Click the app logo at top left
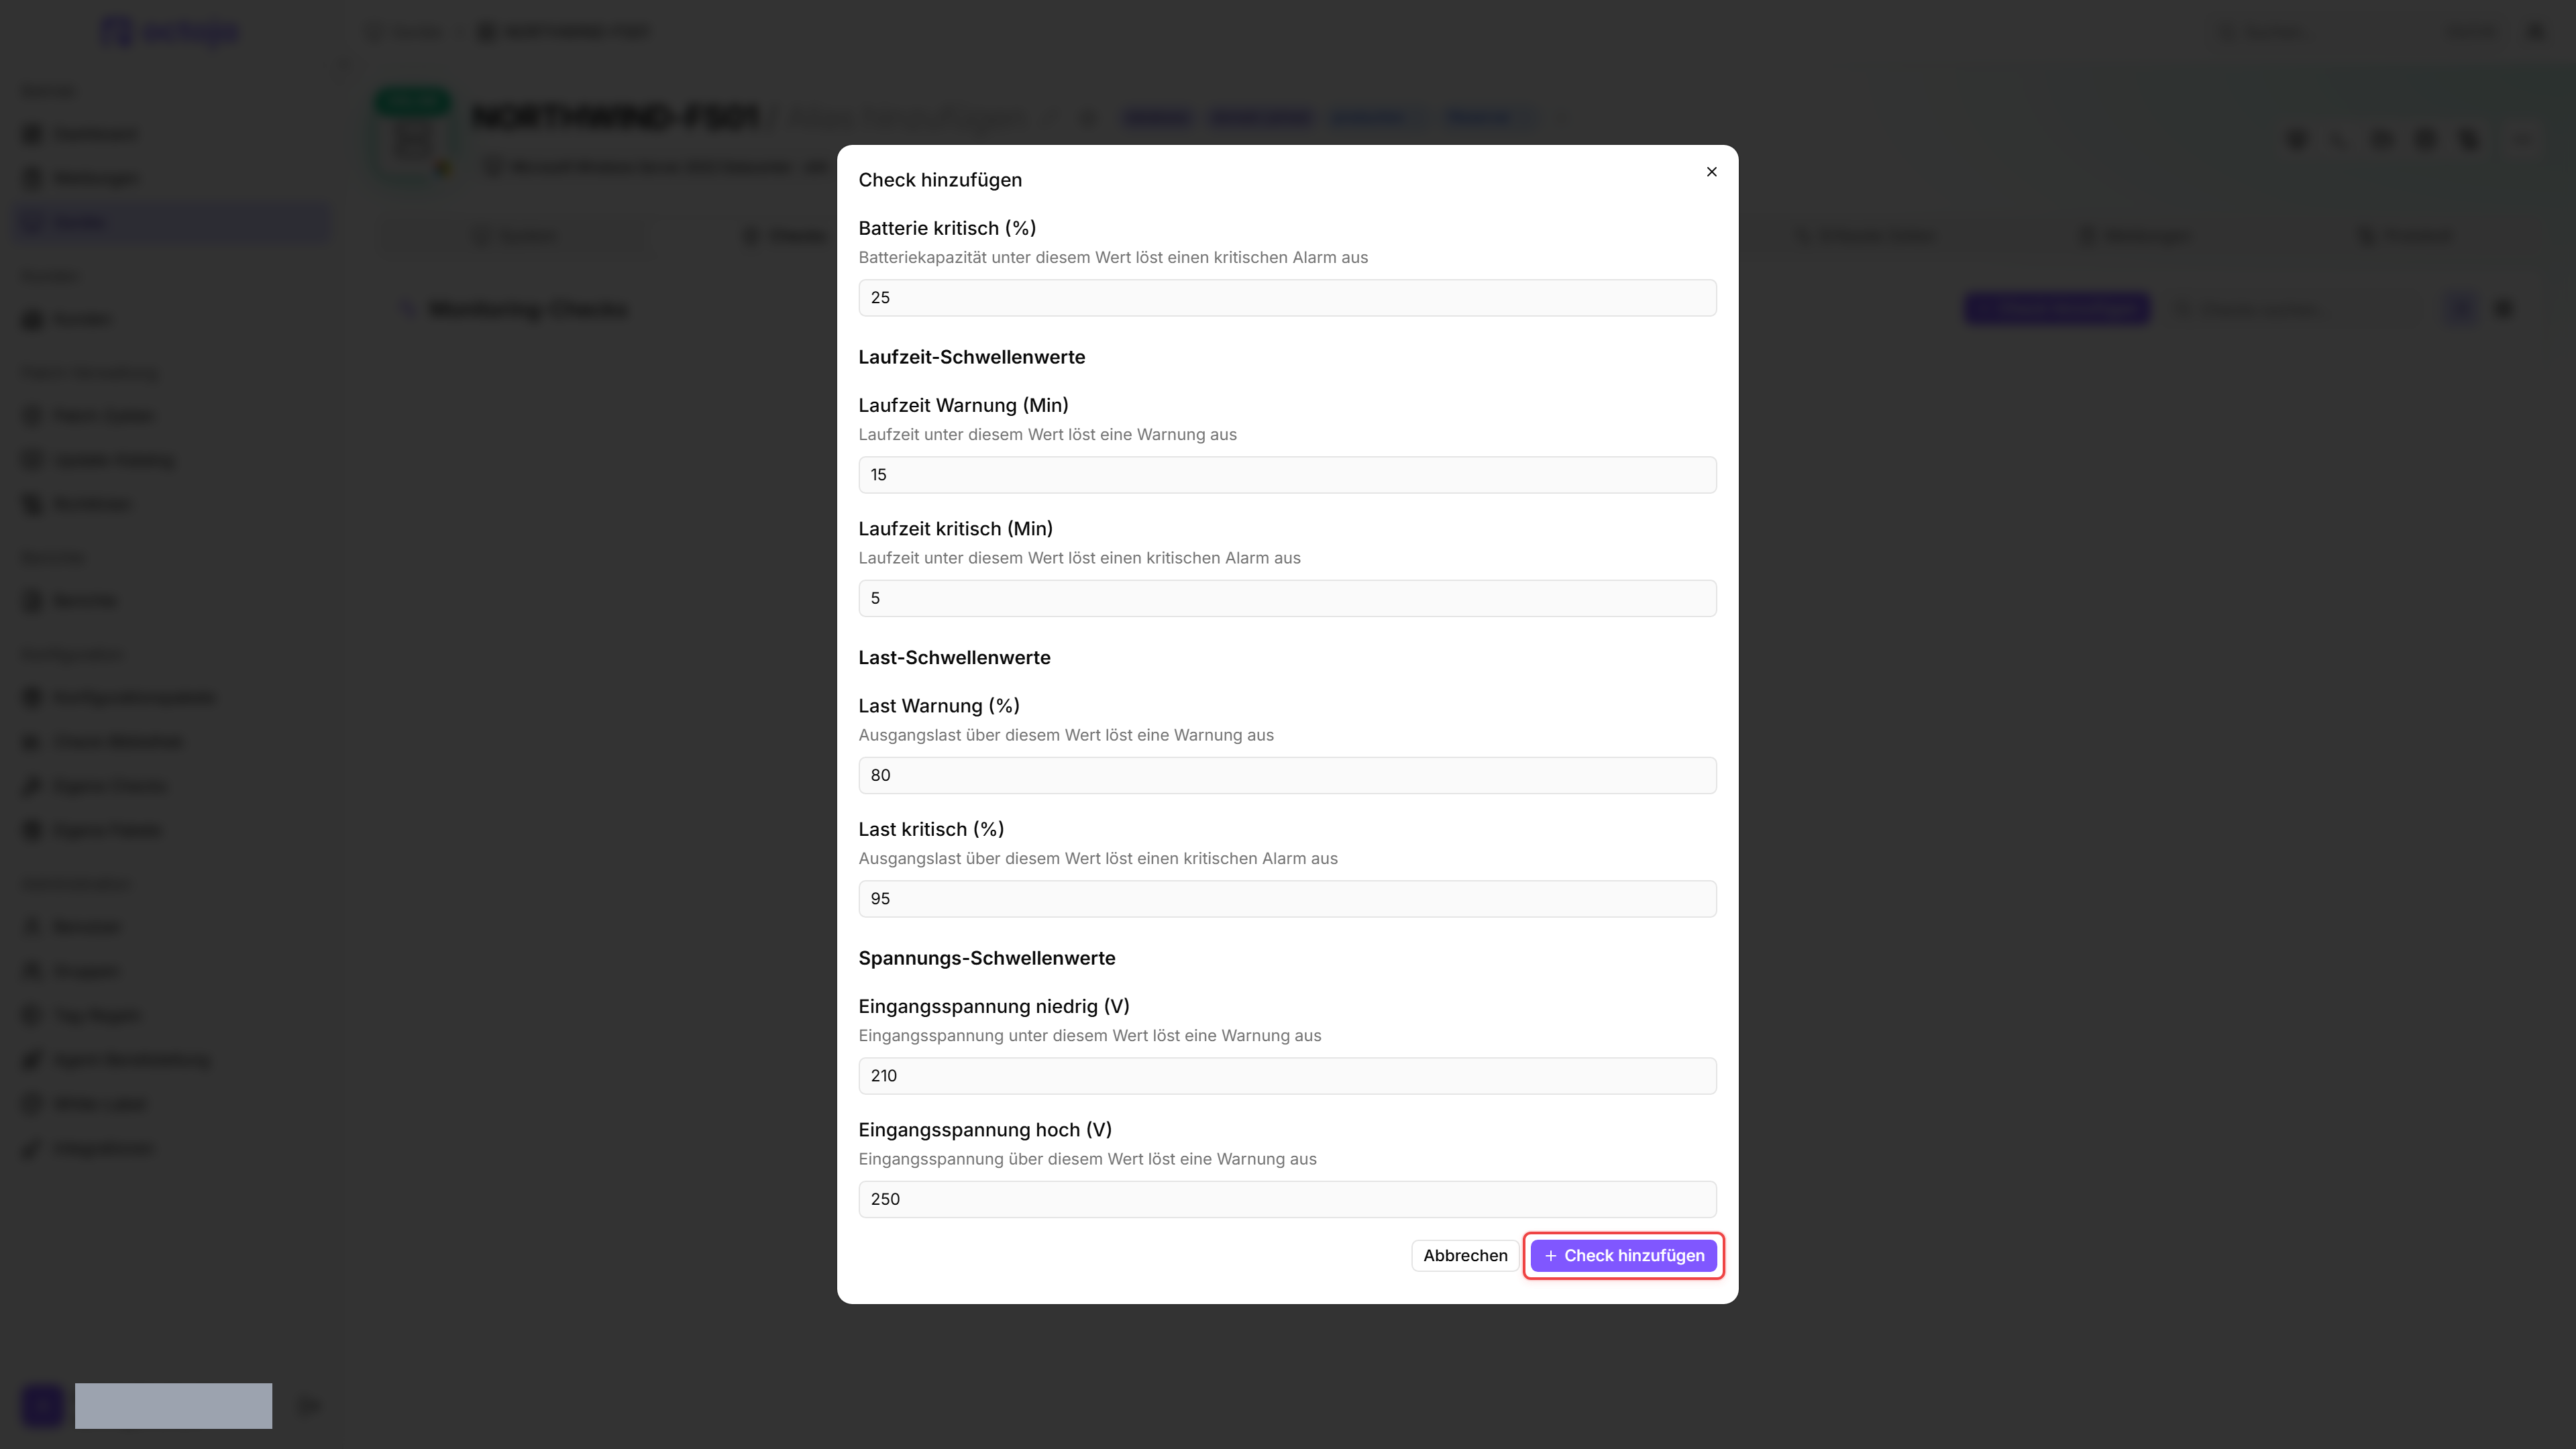This screenshot has height=1449, width=2576. pos(170,32)
